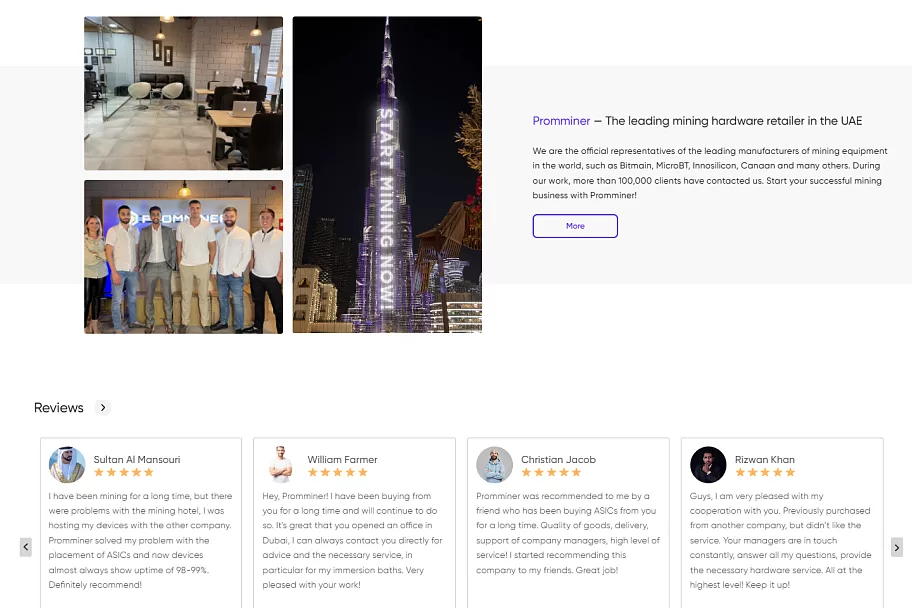The height and width of the screenshot is (608, 912).
Task: Open the Burj Khalifa night photo
Action: point(387,175)
